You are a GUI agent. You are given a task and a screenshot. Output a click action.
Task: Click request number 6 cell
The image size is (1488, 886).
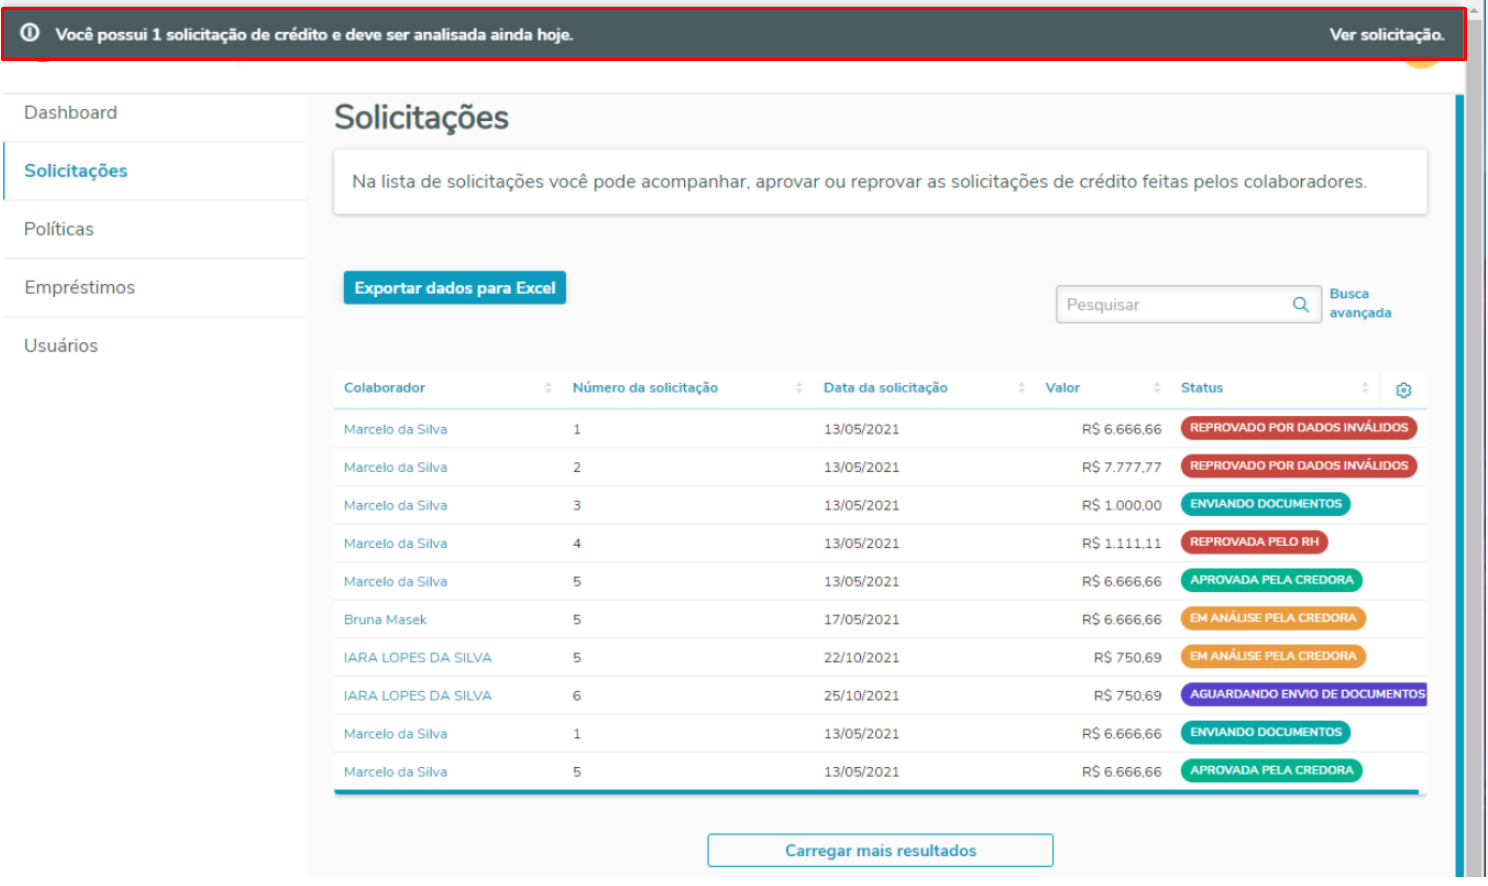(x=577, y=696)
